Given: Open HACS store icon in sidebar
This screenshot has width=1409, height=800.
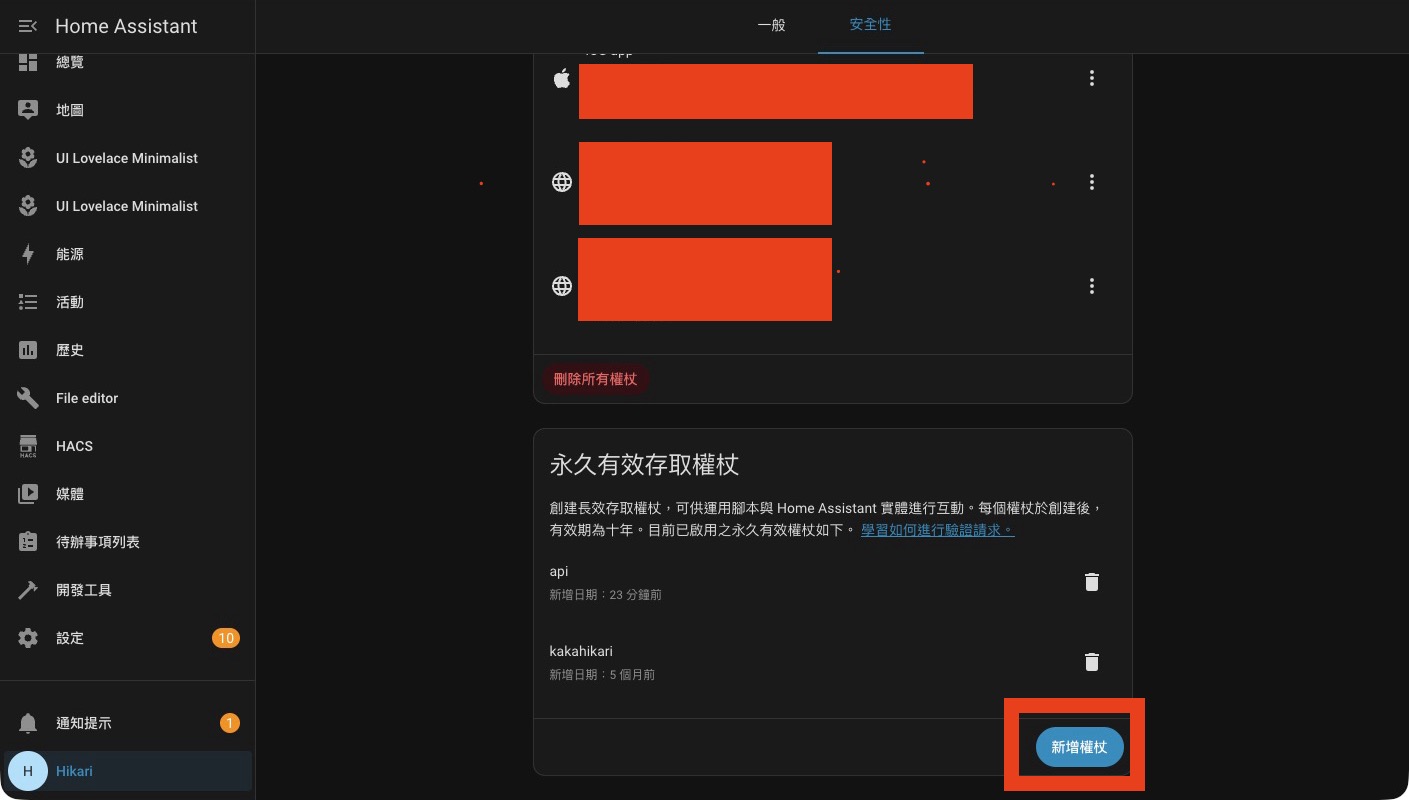Looking at the screenshot, I should (x=28, y=446).
